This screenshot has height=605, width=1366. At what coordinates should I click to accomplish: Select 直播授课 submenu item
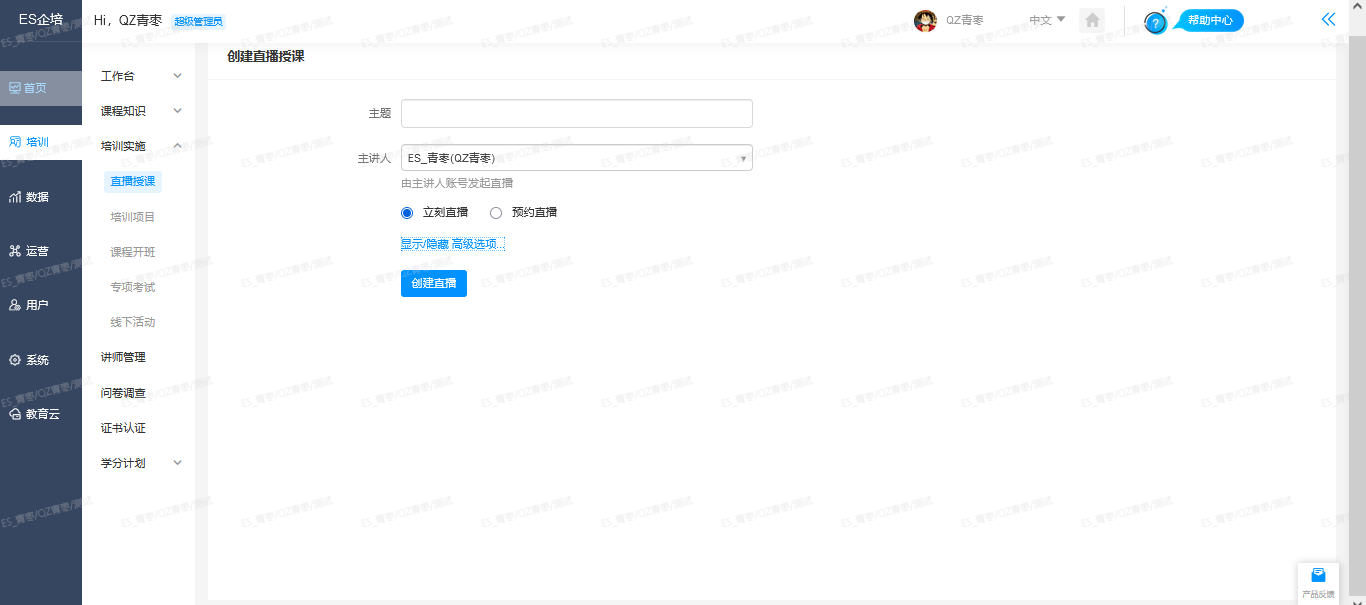(x=133, y=181)
